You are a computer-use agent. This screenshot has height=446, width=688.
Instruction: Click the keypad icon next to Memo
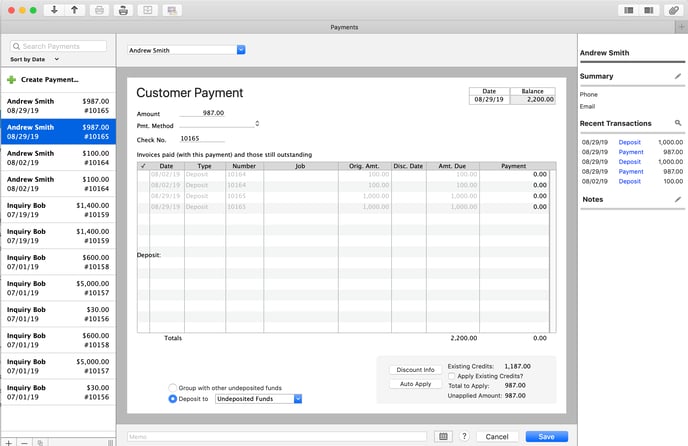pyautogui.click(x=443, y=436)
